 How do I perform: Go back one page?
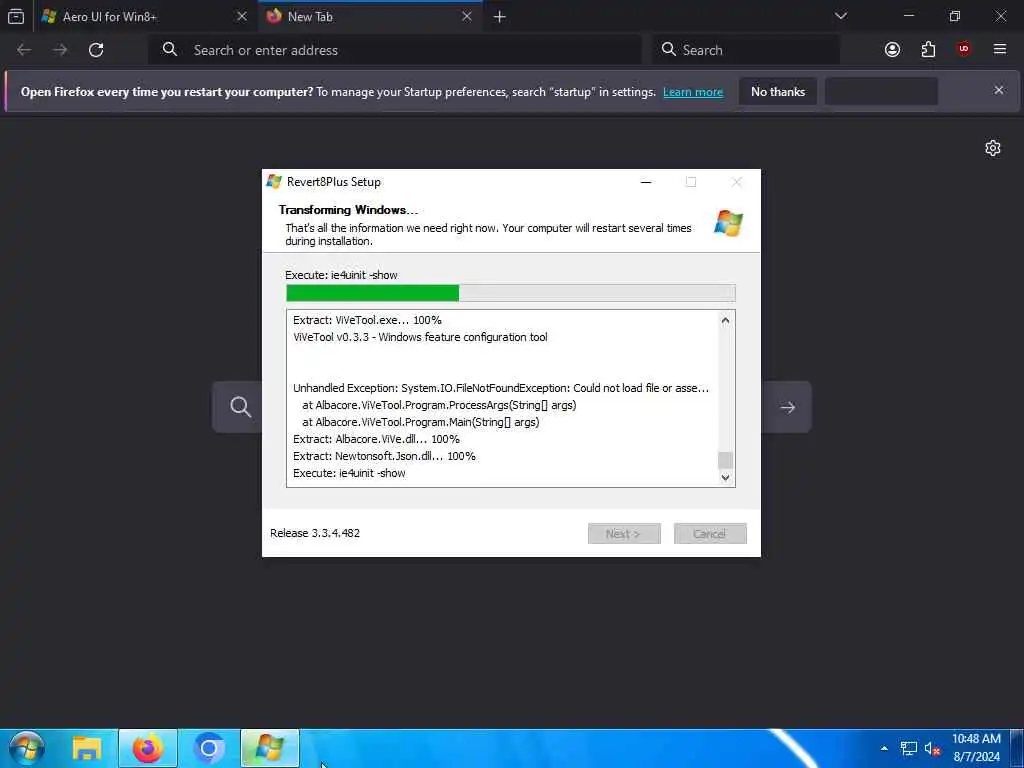click(x=24, y=50)
